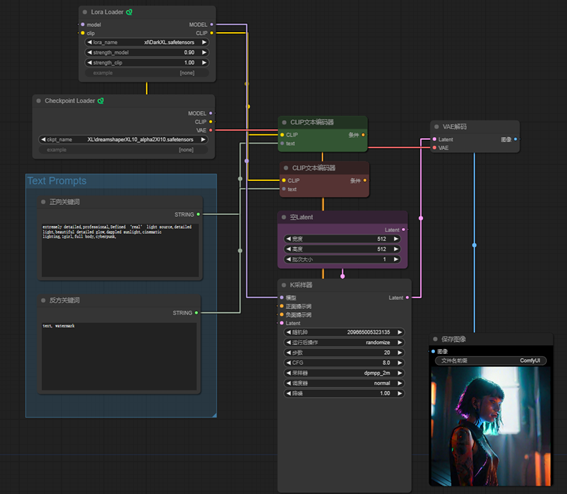Screen dimensions: 567x494
Task: Click the negative prompt text area containing watermark
Action: click(x=119, y=356)
